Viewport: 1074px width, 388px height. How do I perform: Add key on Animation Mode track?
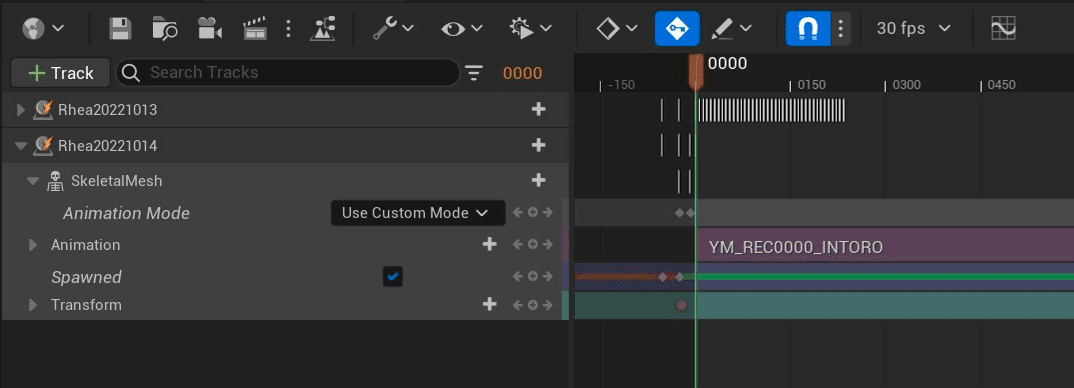point(533,213)
